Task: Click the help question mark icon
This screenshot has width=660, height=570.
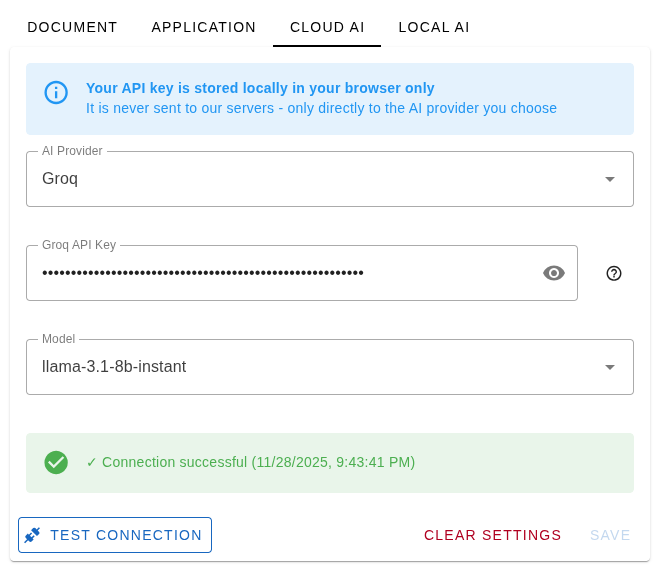Action: tap(614, 273)
